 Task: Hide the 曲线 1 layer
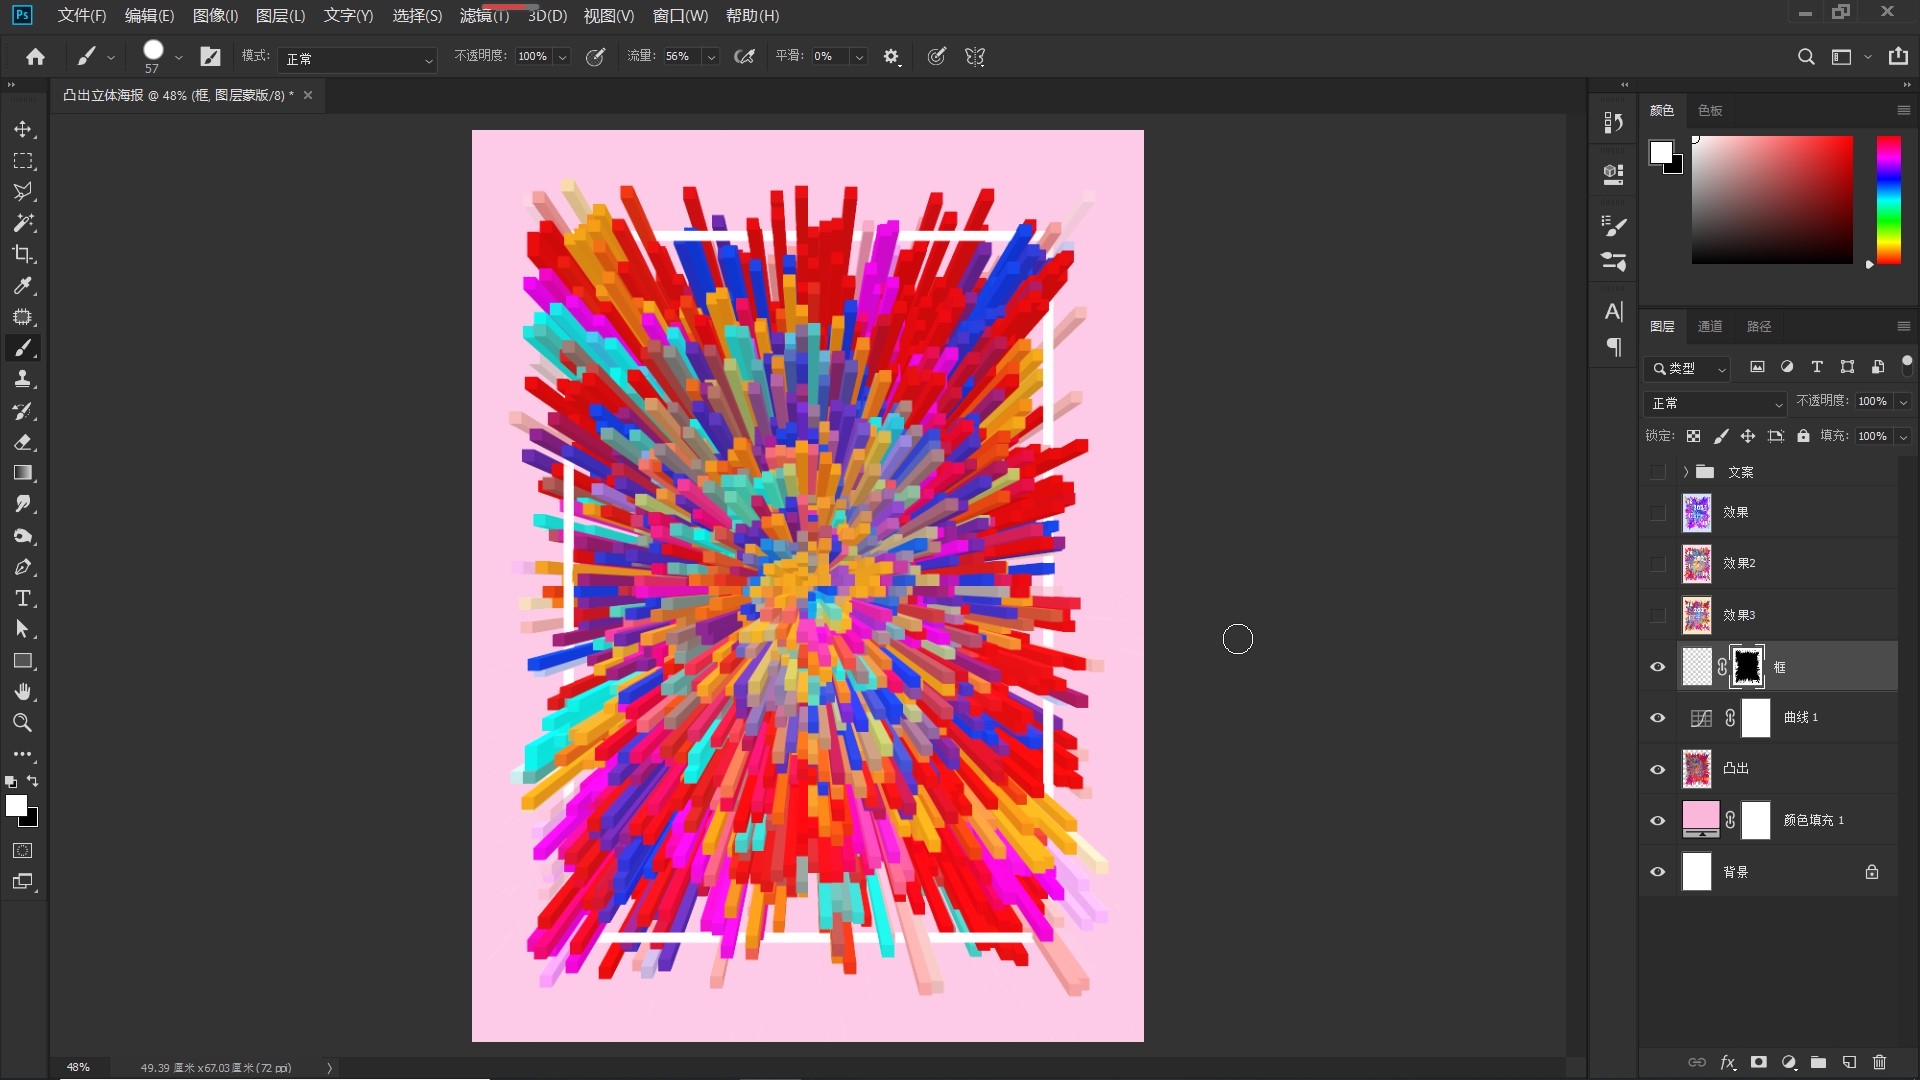(x=1657, y=718)
